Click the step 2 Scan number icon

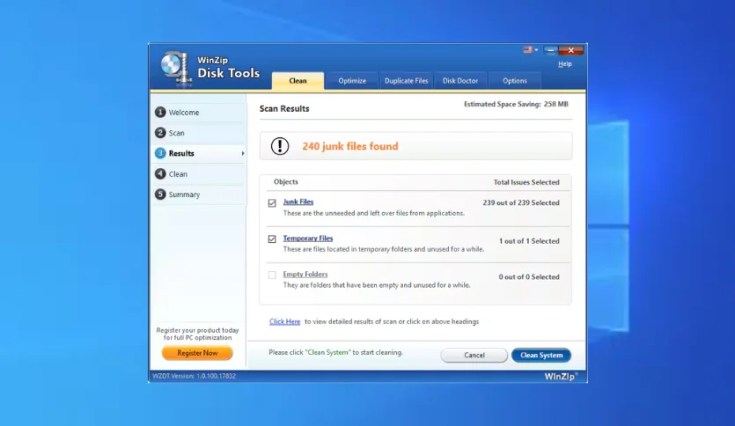point(160,133)
